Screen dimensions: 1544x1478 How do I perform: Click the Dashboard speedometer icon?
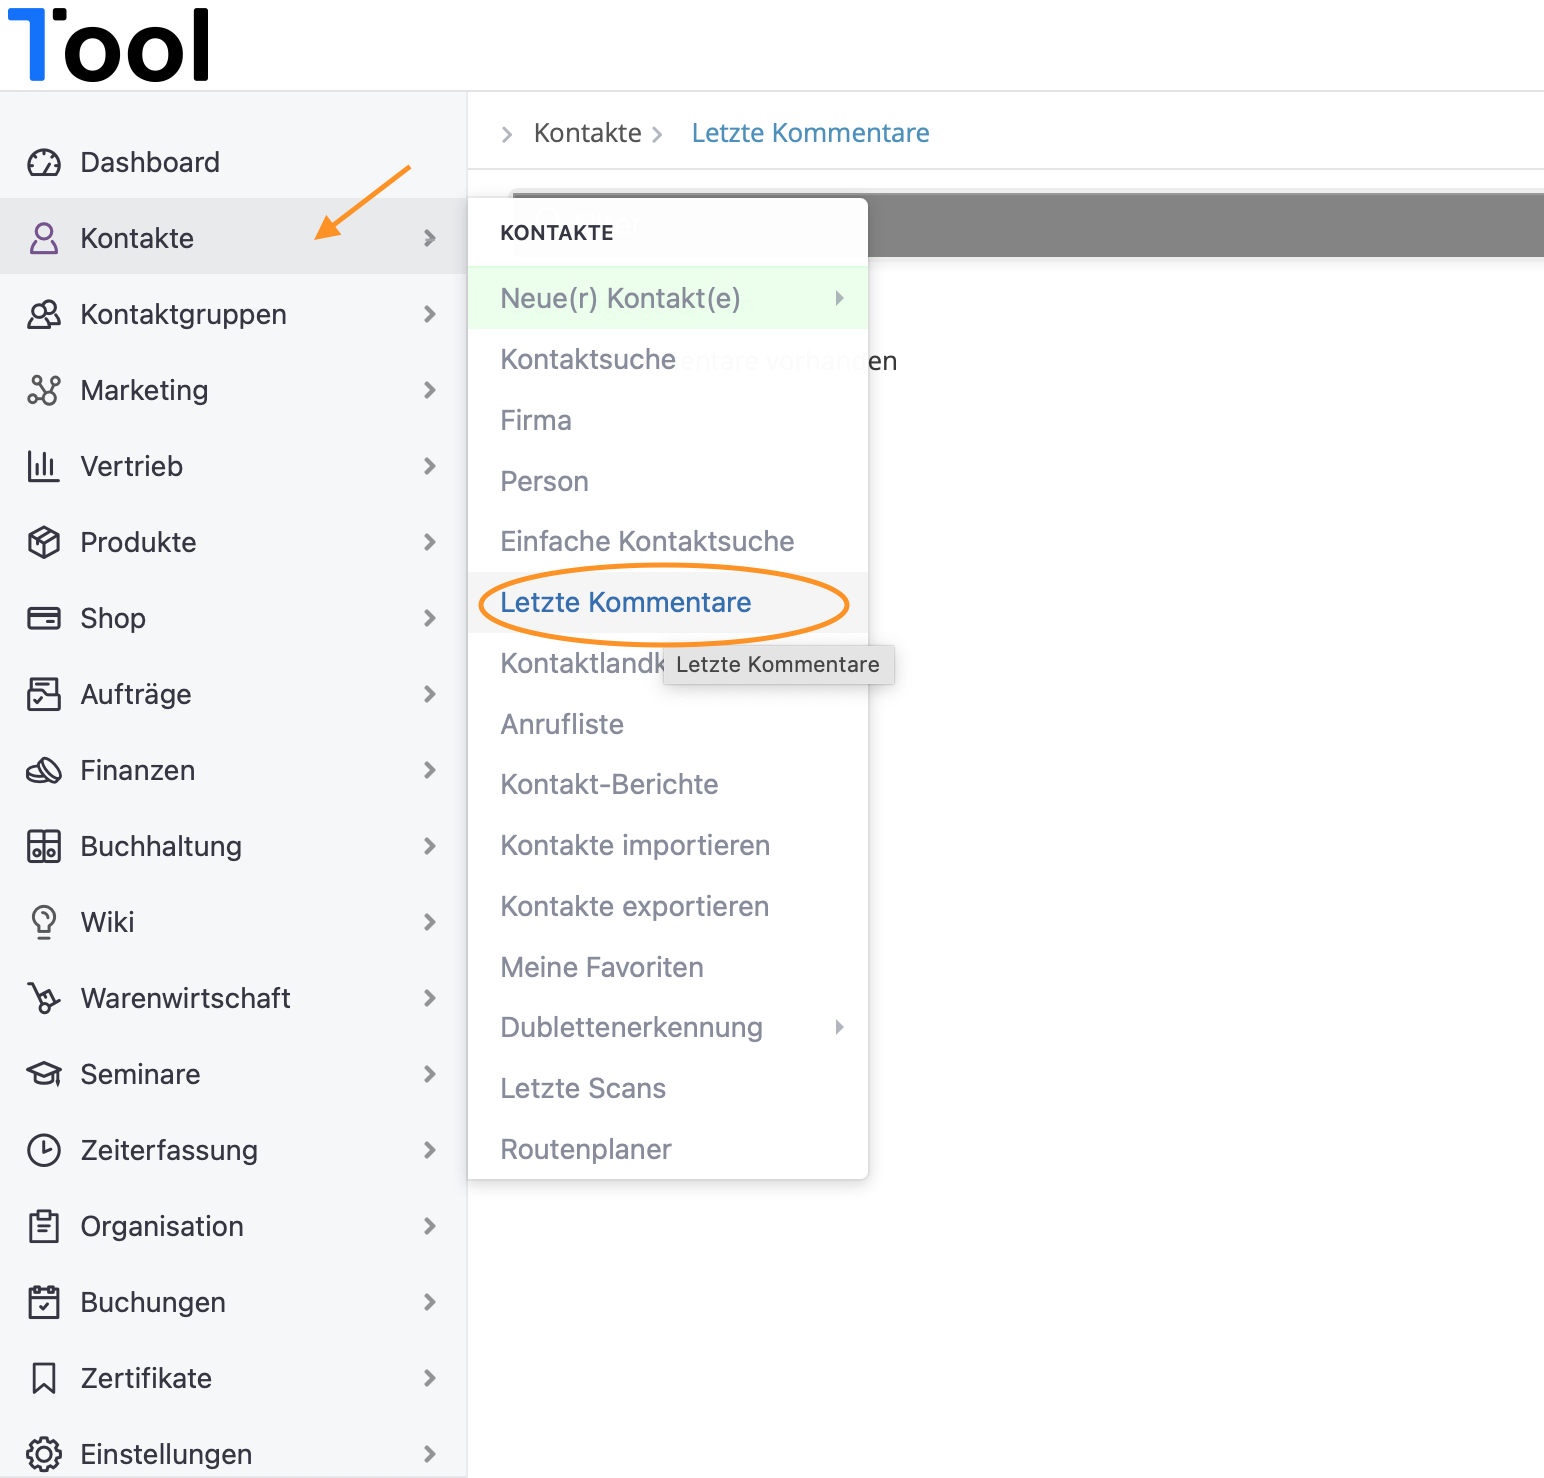point(44,162)
